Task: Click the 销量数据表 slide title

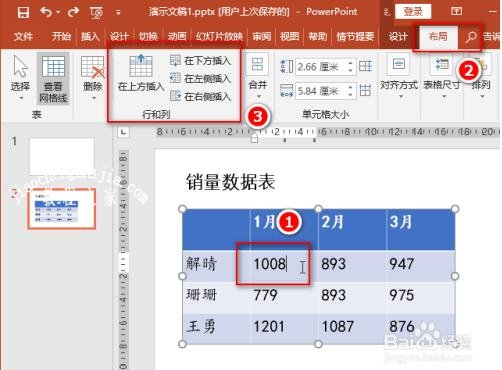Action: (231, 182)
